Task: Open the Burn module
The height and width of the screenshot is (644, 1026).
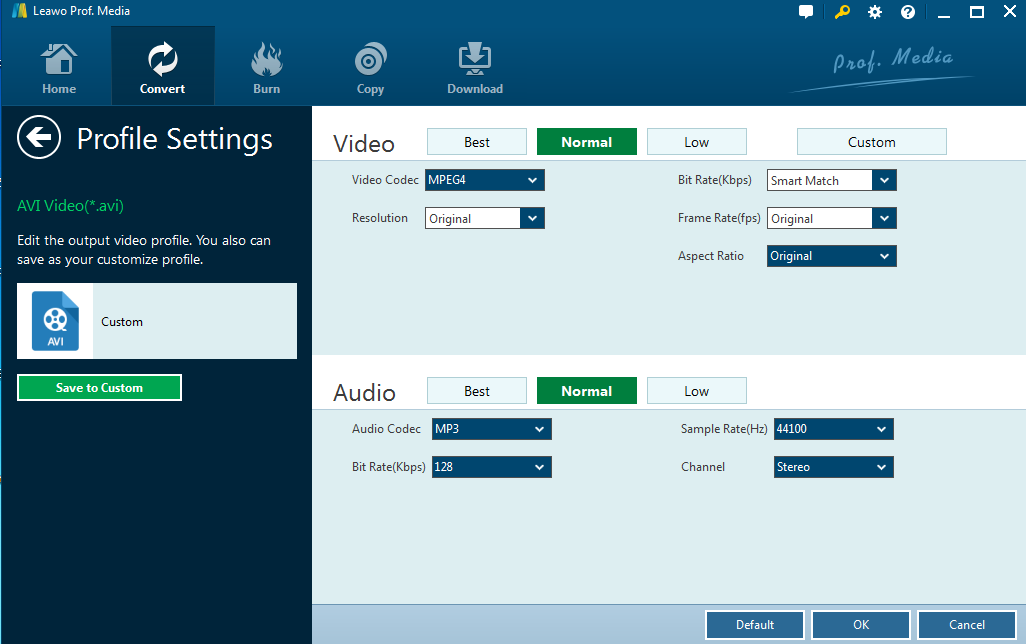Action: [x=266, y=68]
